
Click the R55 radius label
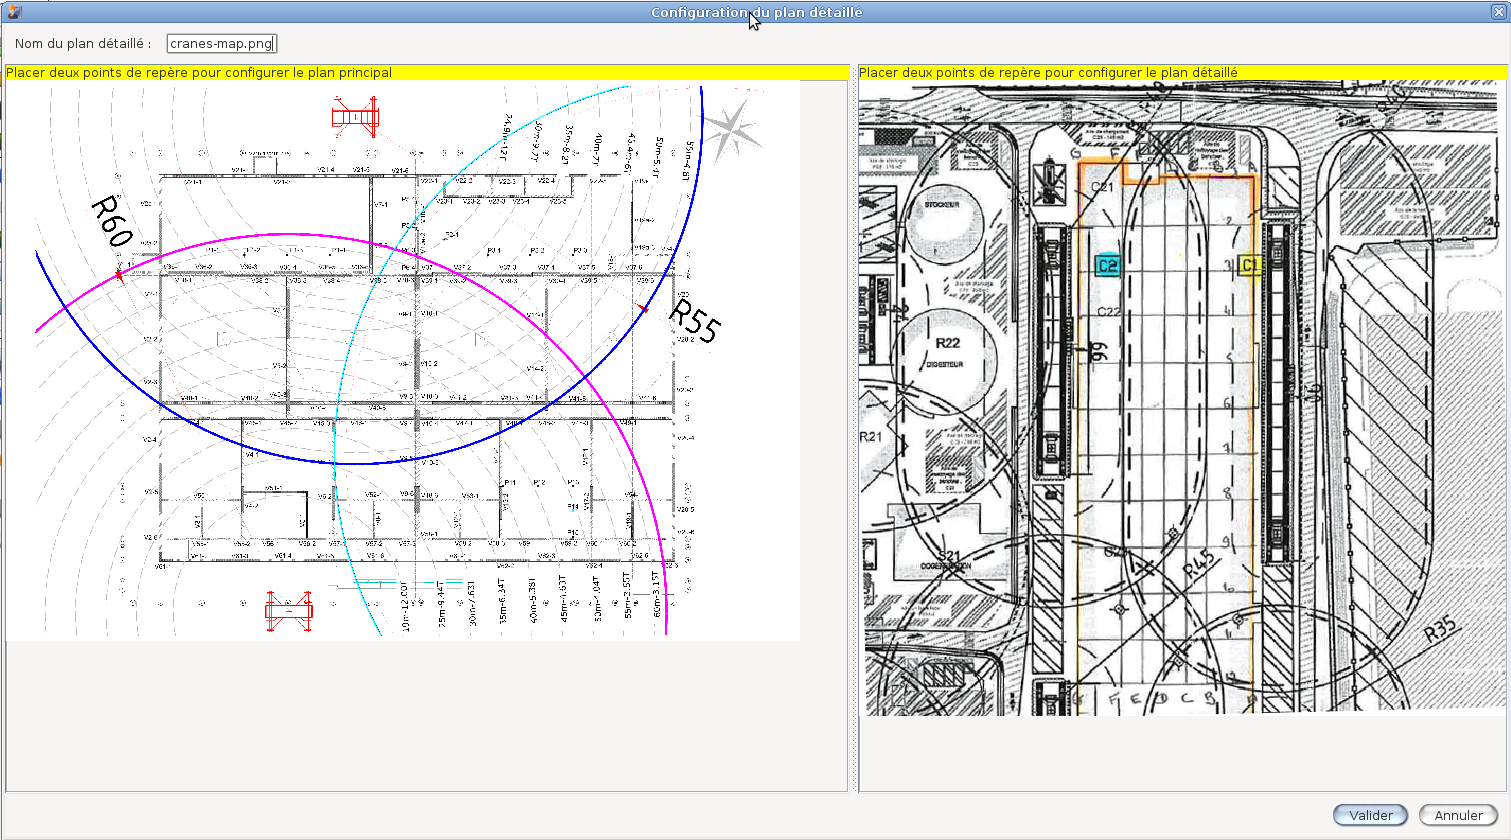coord(694,321)
